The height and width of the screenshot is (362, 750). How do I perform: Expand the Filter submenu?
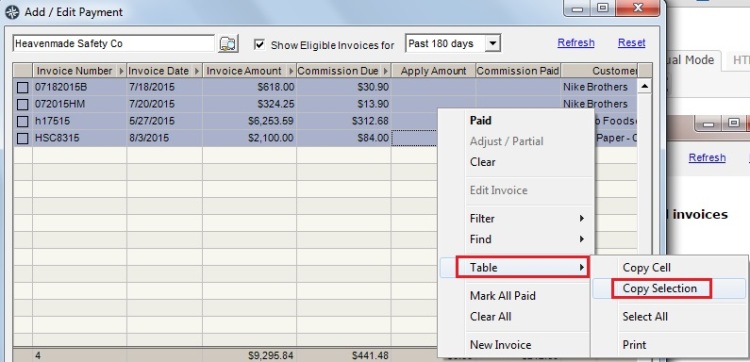click(x=516, y=219)
